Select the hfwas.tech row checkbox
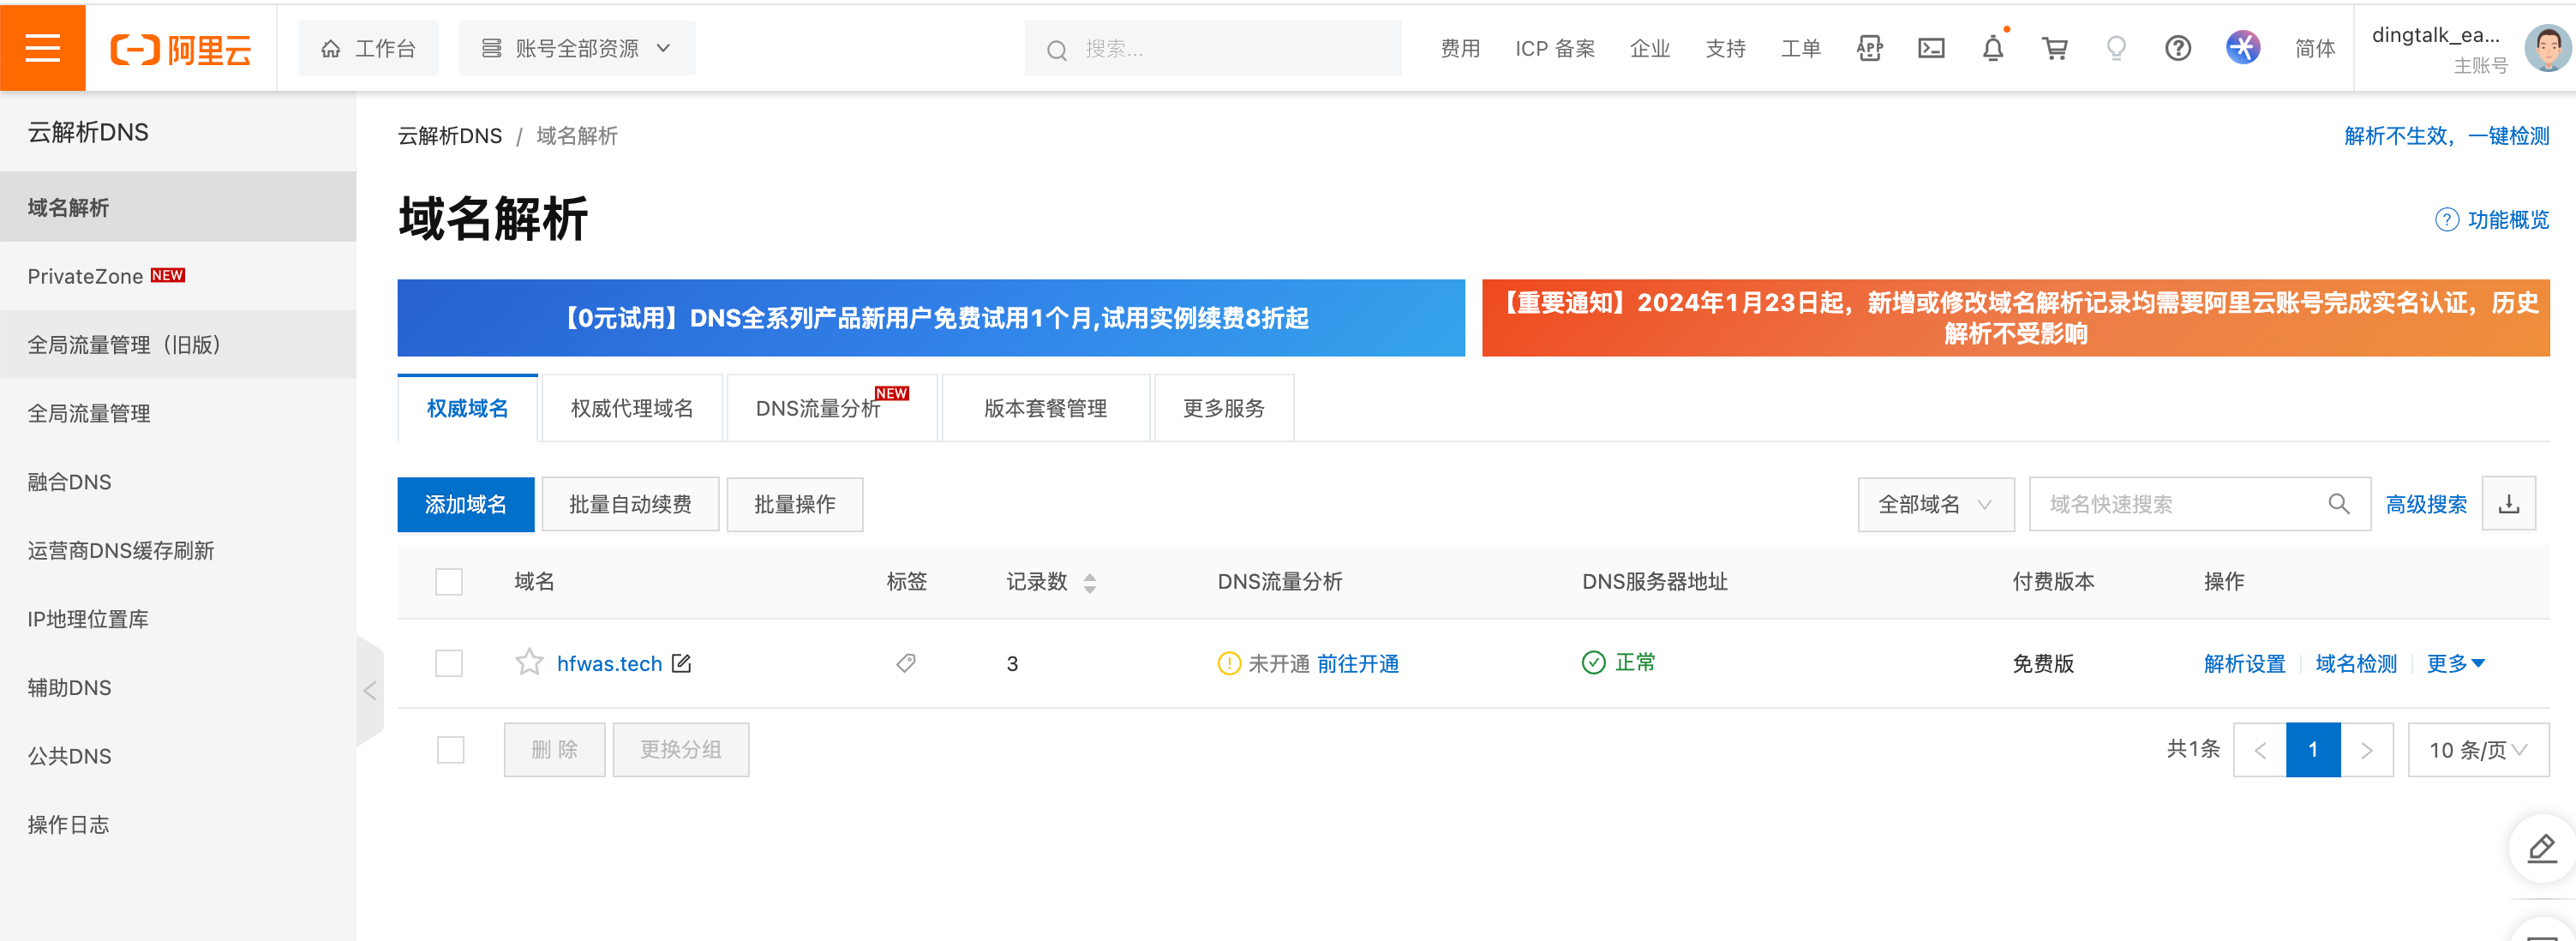The width and height of the screenshot is (2576, 941). 449,662
